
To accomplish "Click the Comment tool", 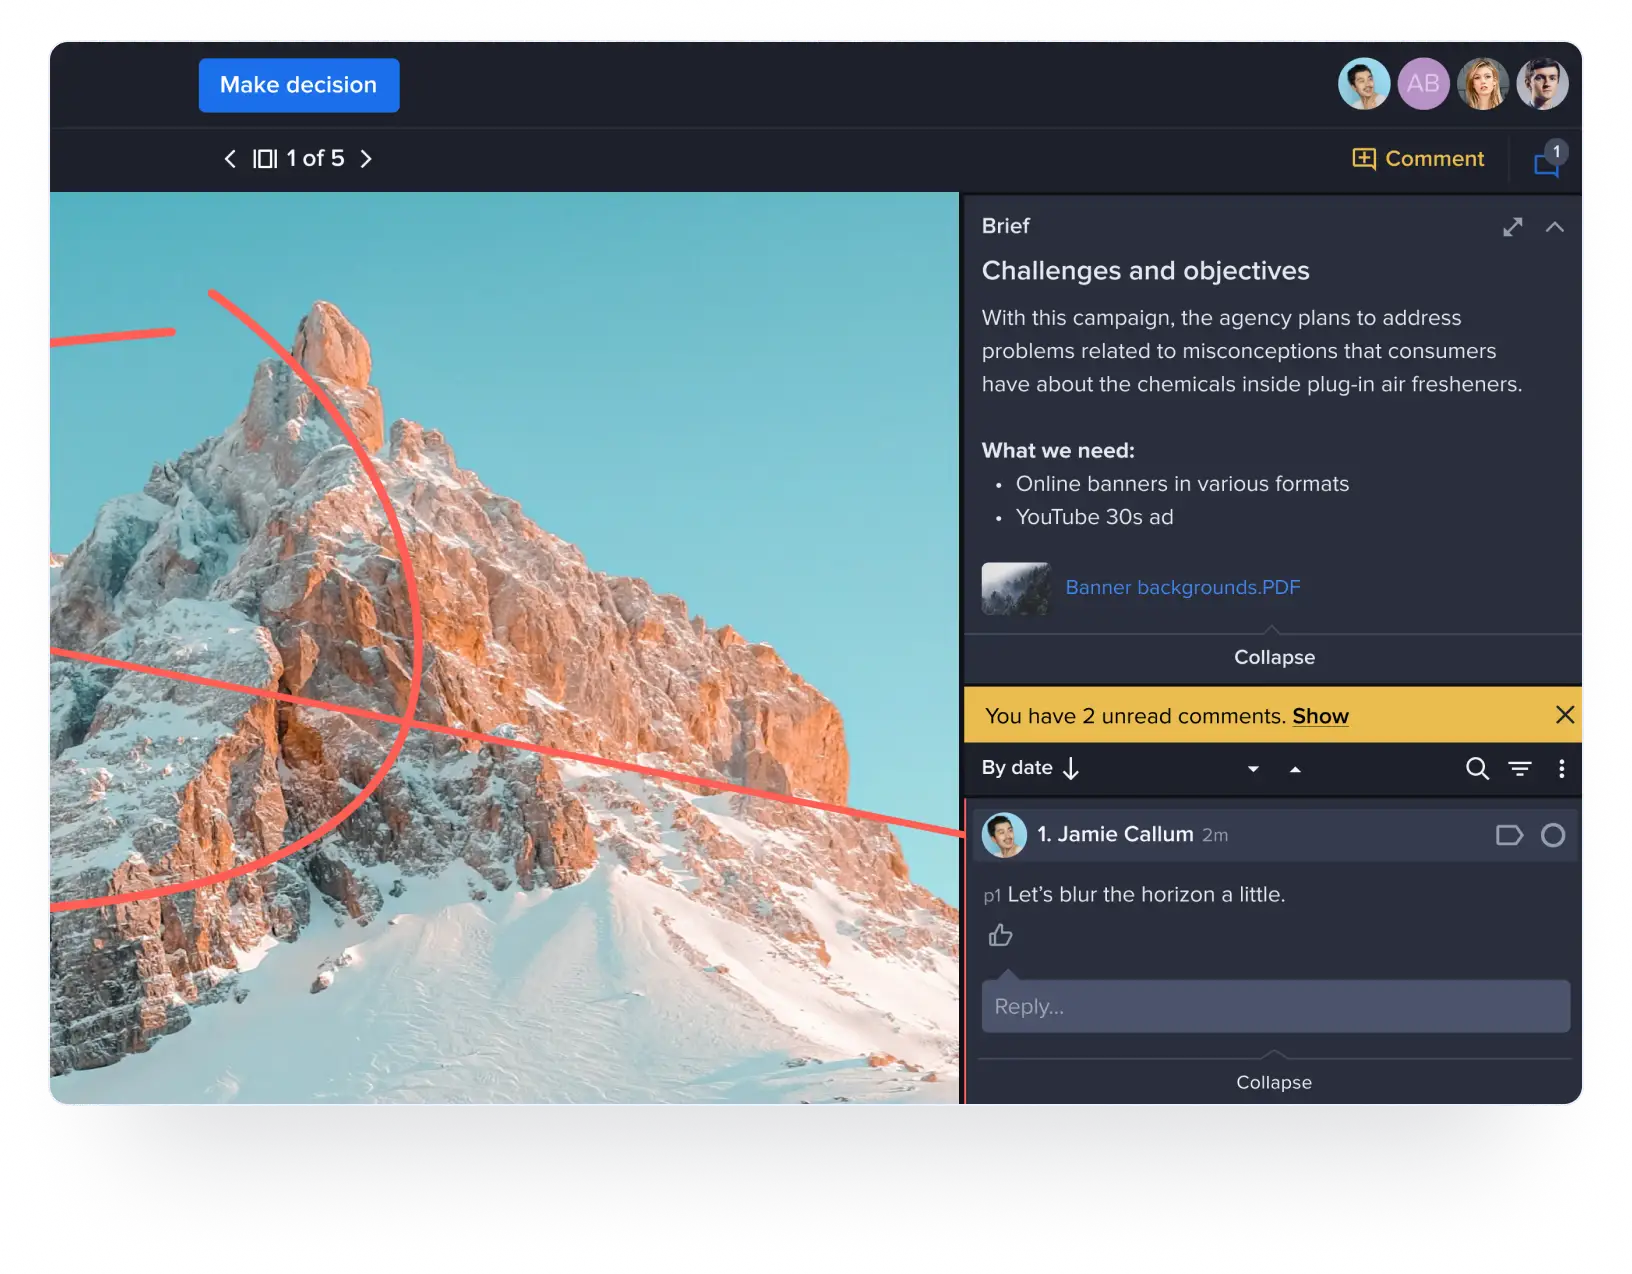I will [1418, 159].
